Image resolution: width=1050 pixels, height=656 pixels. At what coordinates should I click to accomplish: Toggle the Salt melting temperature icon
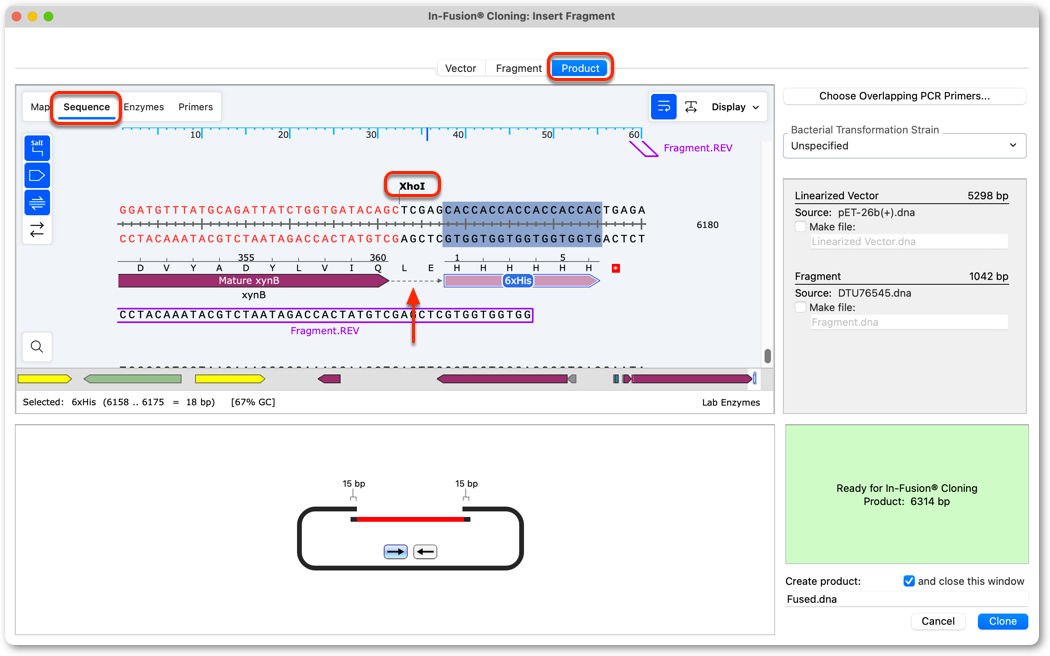click(x=37, y=148)
